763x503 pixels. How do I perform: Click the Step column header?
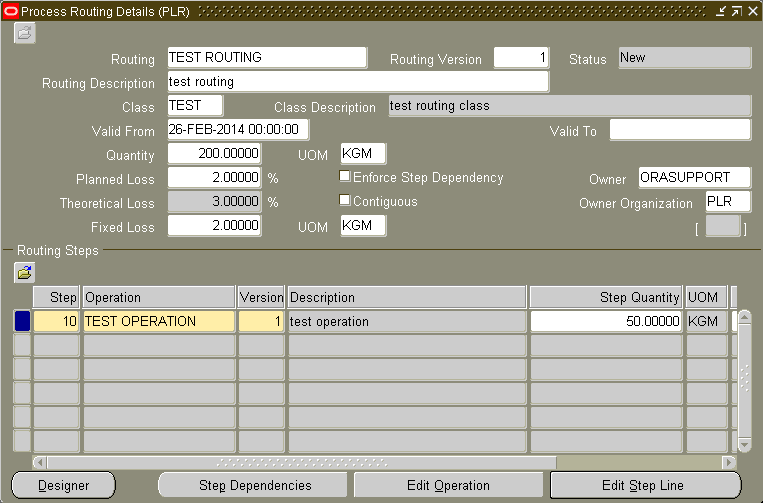pos(56,297)
